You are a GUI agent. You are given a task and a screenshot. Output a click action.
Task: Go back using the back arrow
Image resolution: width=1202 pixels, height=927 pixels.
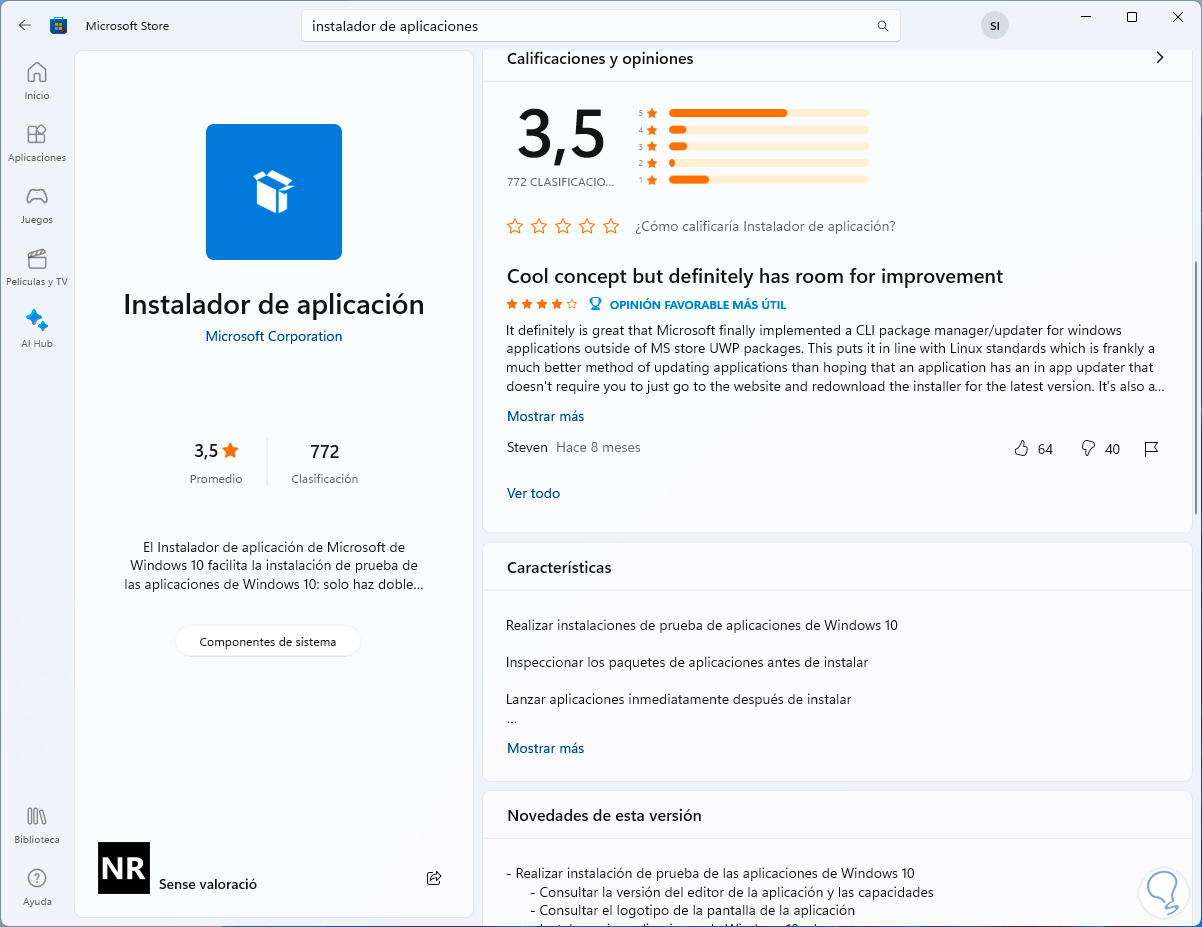pos(25,26)
